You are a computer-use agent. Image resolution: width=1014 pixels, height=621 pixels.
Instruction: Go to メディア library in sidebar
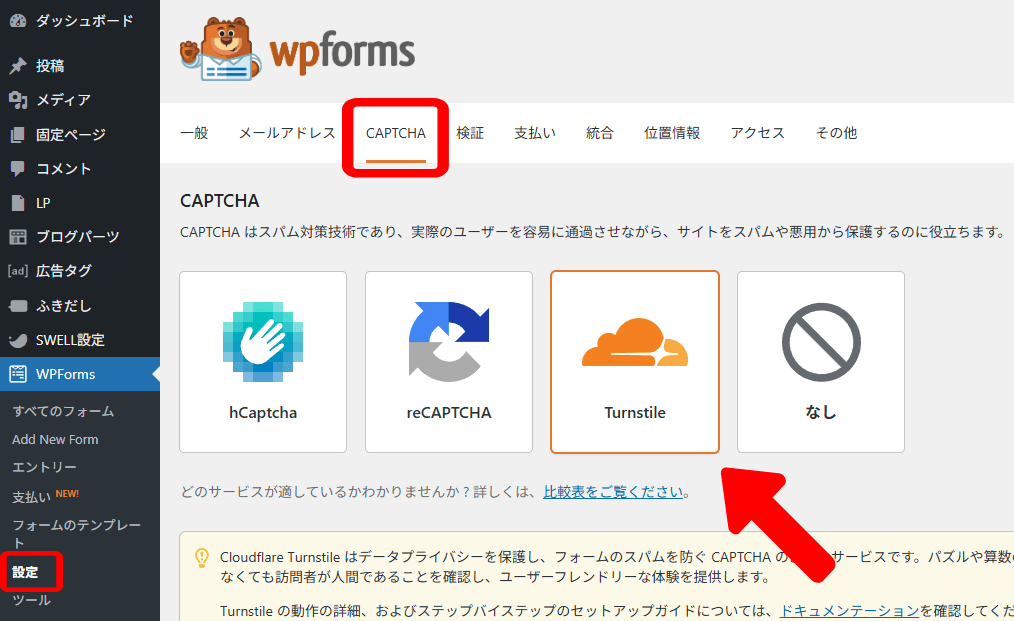pyautogui.click(x=63, y=100)
